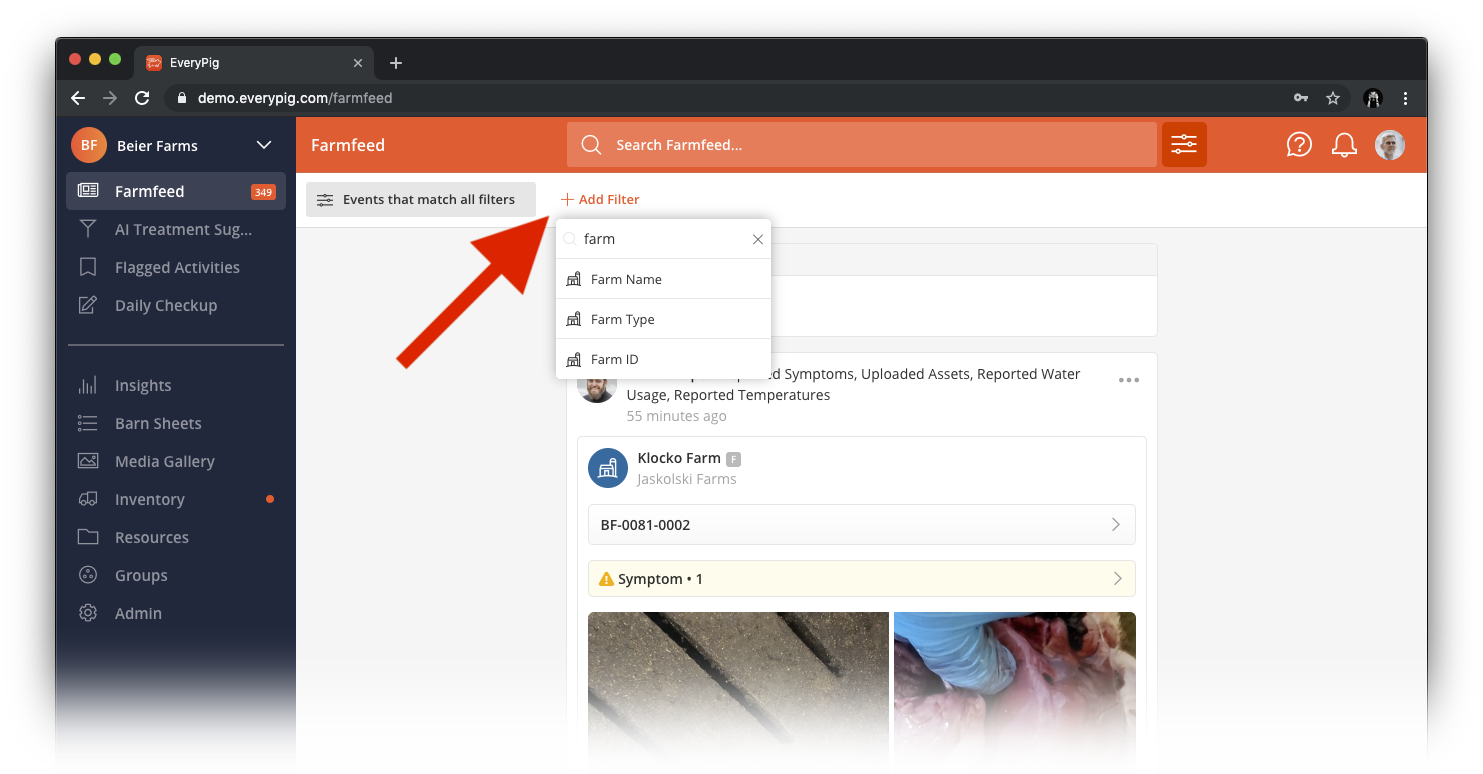This screenshot has width=1483, height=774.
Task: Open Farmfeed in the sidebar
Action: click(x=176, y=191)
